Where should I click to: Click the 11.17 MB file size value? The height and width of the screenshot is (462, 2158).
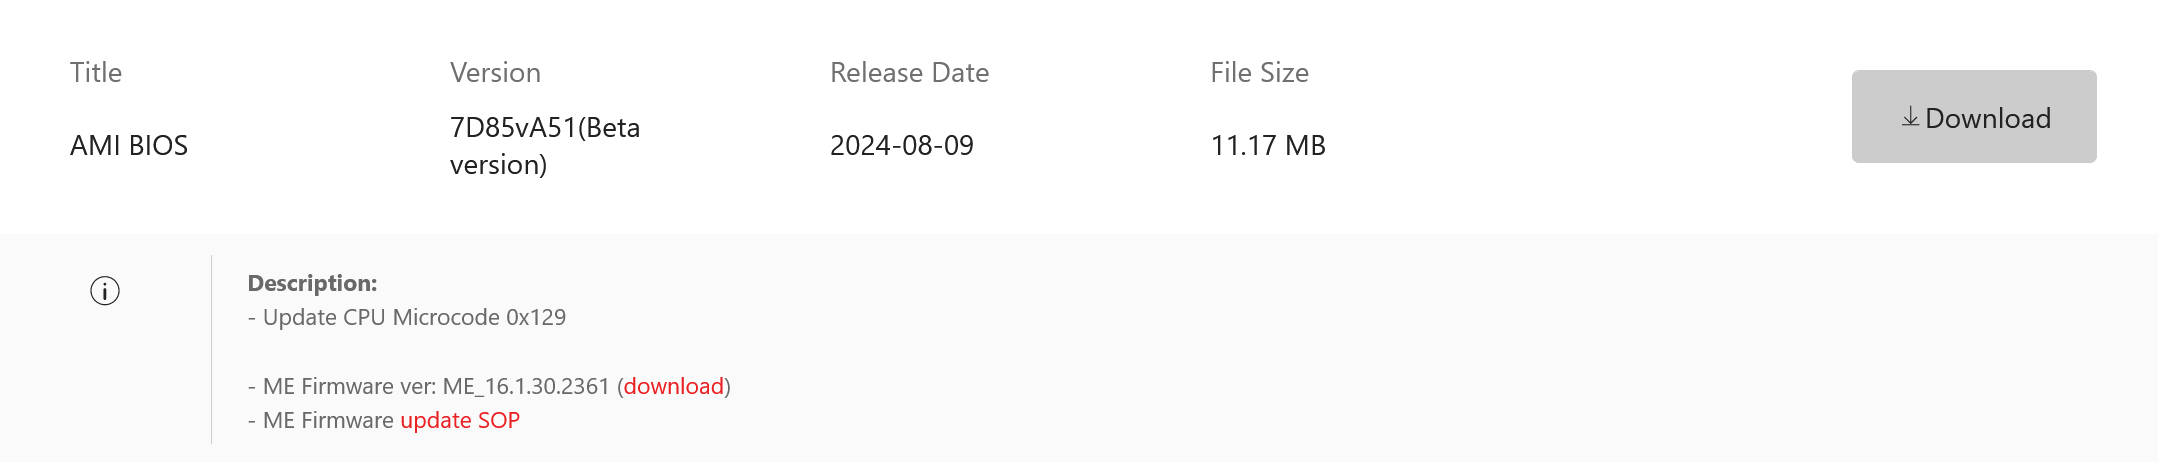[1267, 146]
